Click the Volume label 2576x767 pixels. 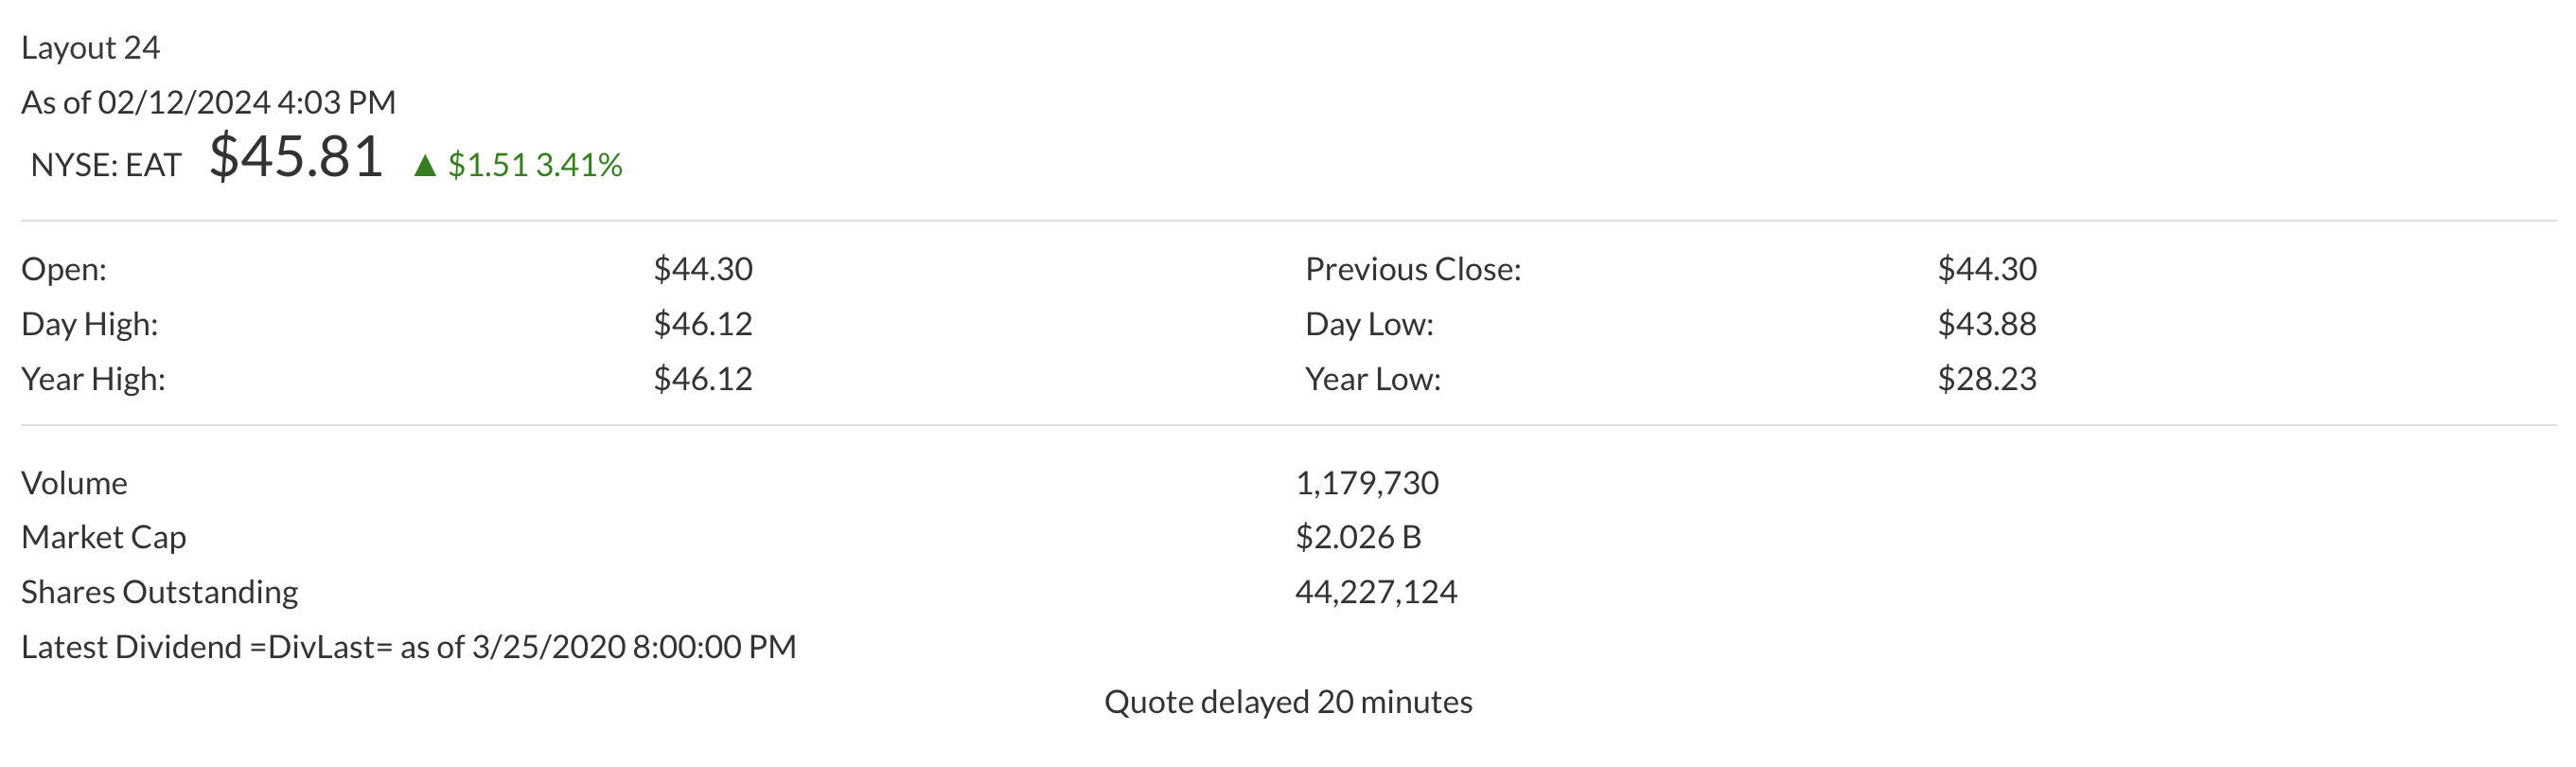[75, 483]
